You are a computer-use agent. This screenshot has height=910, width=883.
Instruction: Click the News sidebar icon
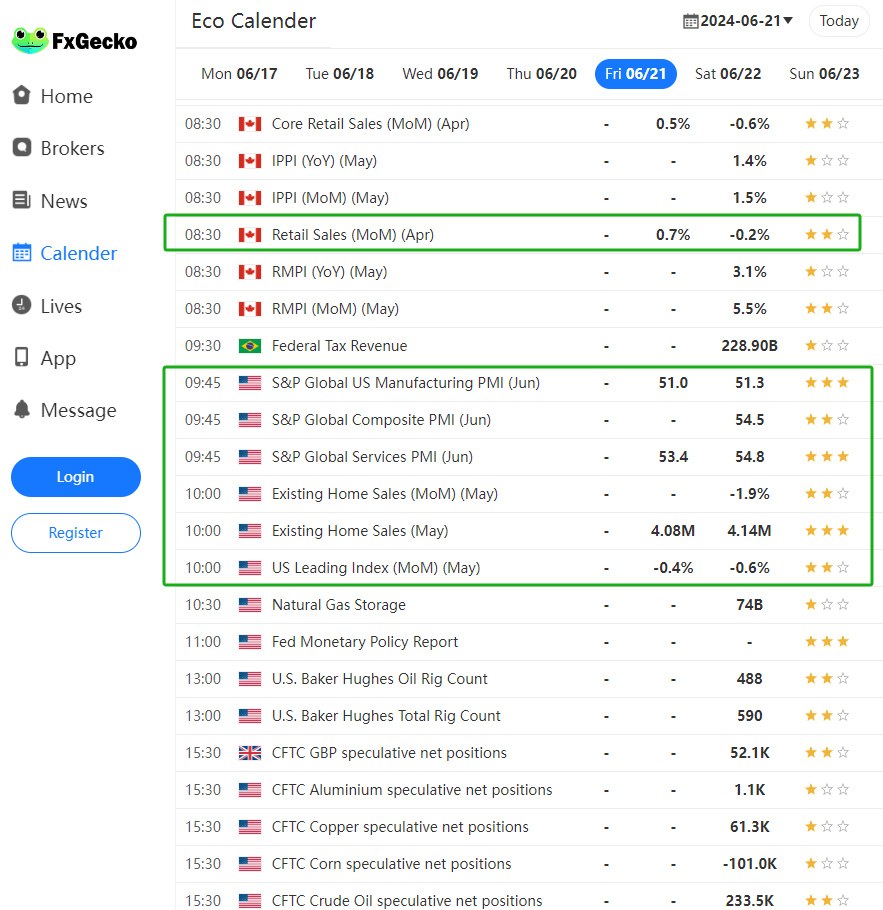[21, 200]
